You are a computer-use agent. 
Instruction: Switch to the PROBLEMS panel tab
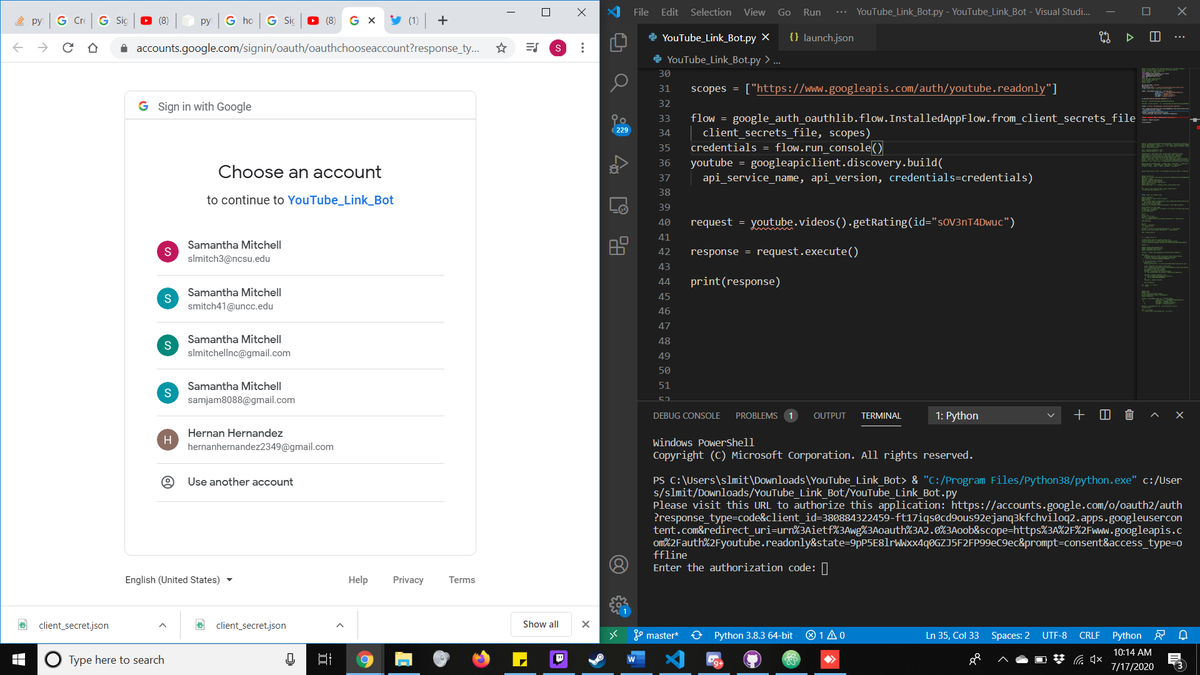point(766,415)
